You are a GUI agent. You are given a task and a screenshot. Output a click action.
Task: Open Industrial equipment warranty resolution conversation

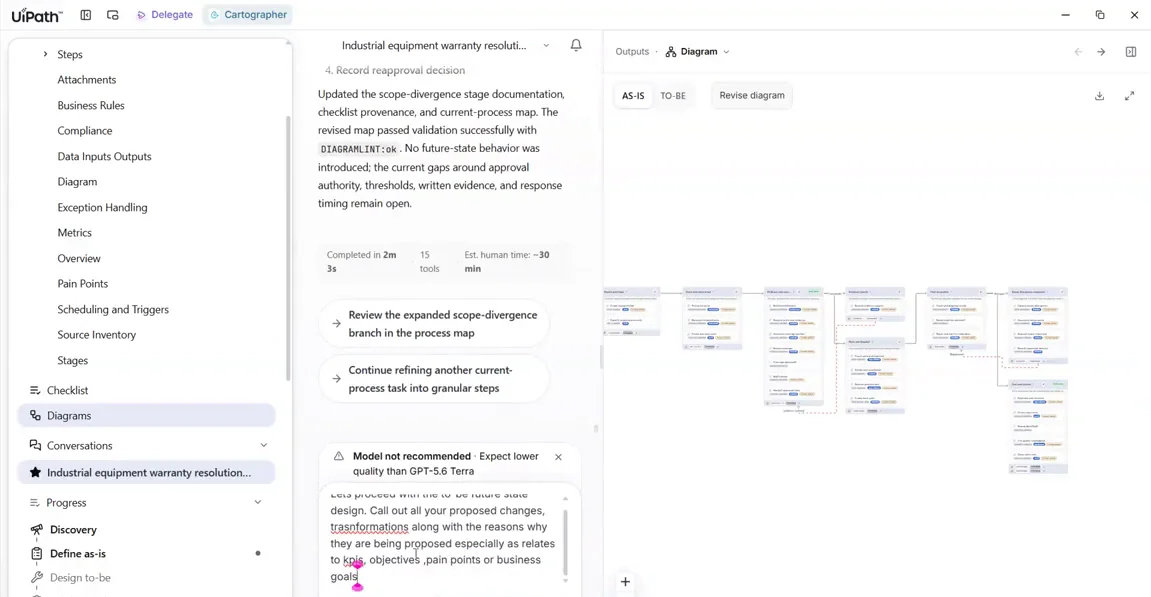click(146, 472)
